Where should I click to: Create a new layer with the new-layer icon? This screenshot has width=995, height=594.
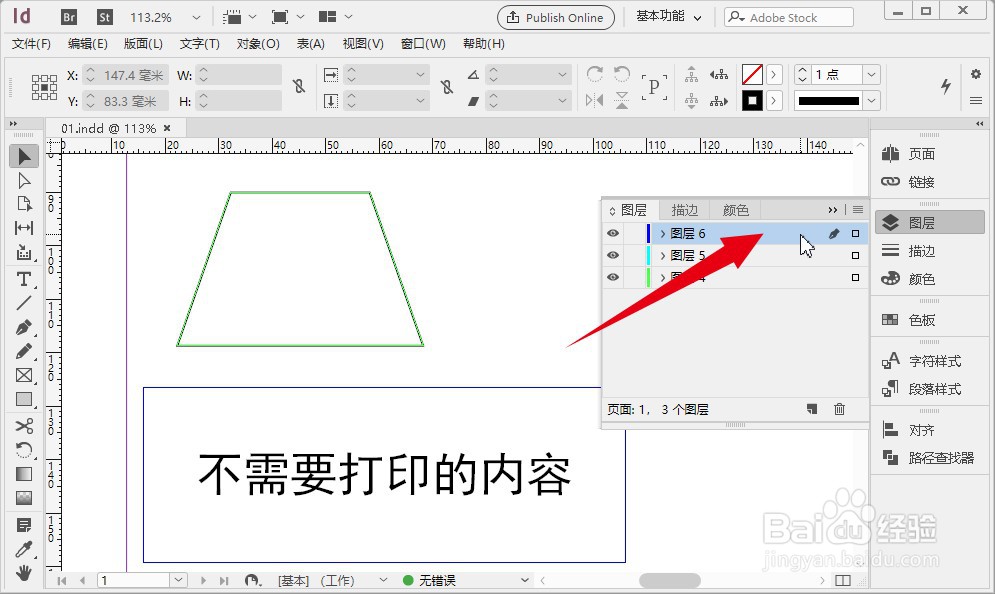click(812, 409)
